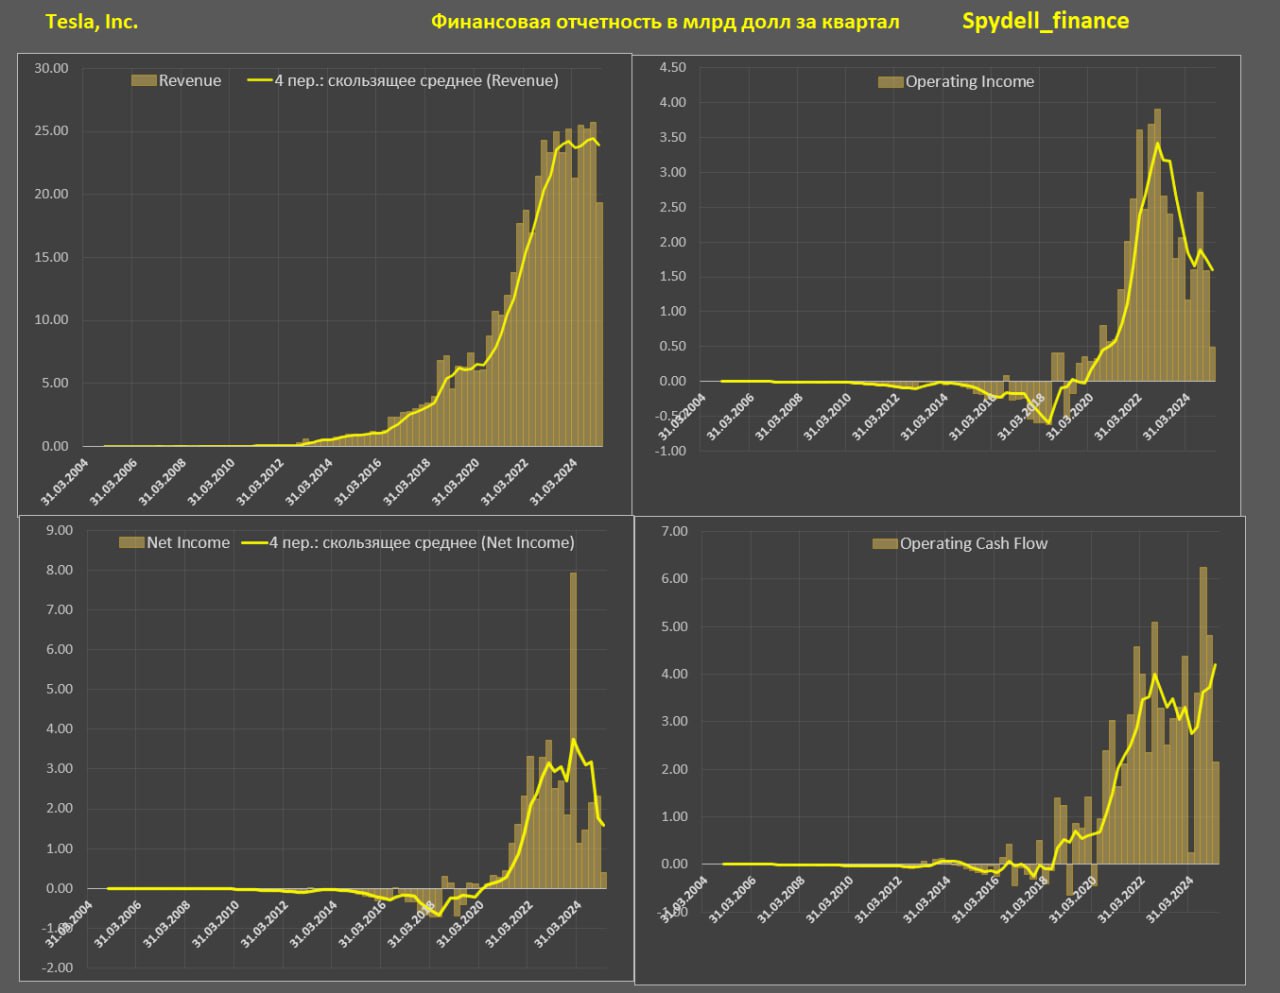This screenshot has height=993, width=1280.
Task: Select the Revenue legend label text
Action: click(190, 81)
